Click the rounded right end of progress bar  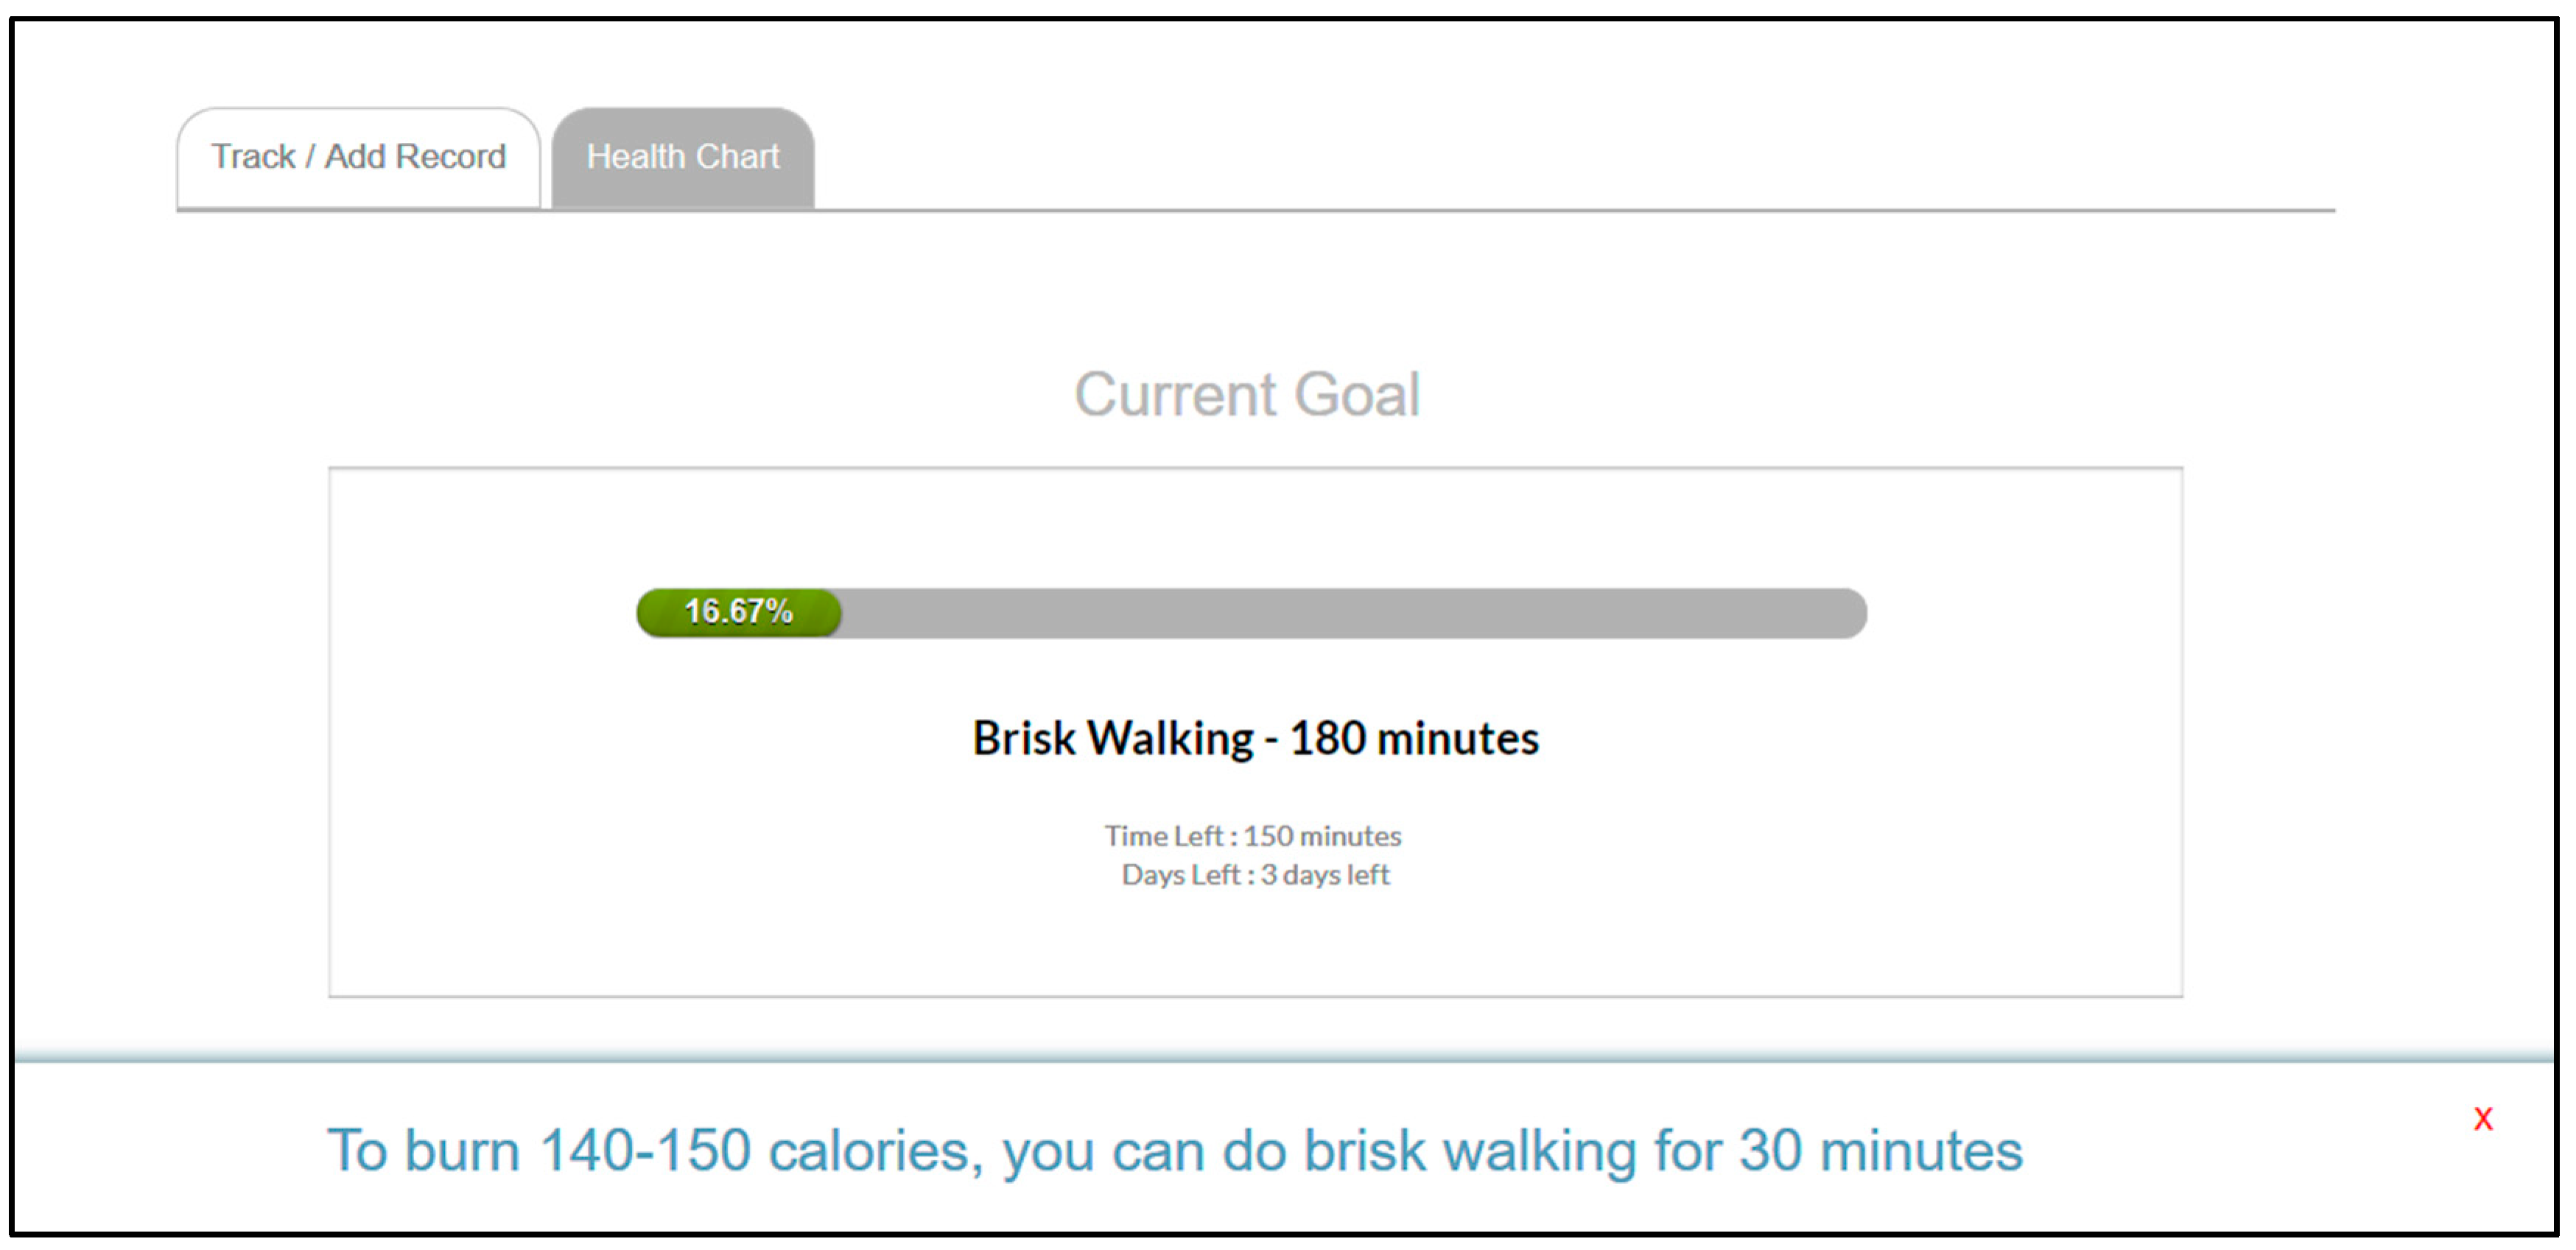pos(1848,613)
